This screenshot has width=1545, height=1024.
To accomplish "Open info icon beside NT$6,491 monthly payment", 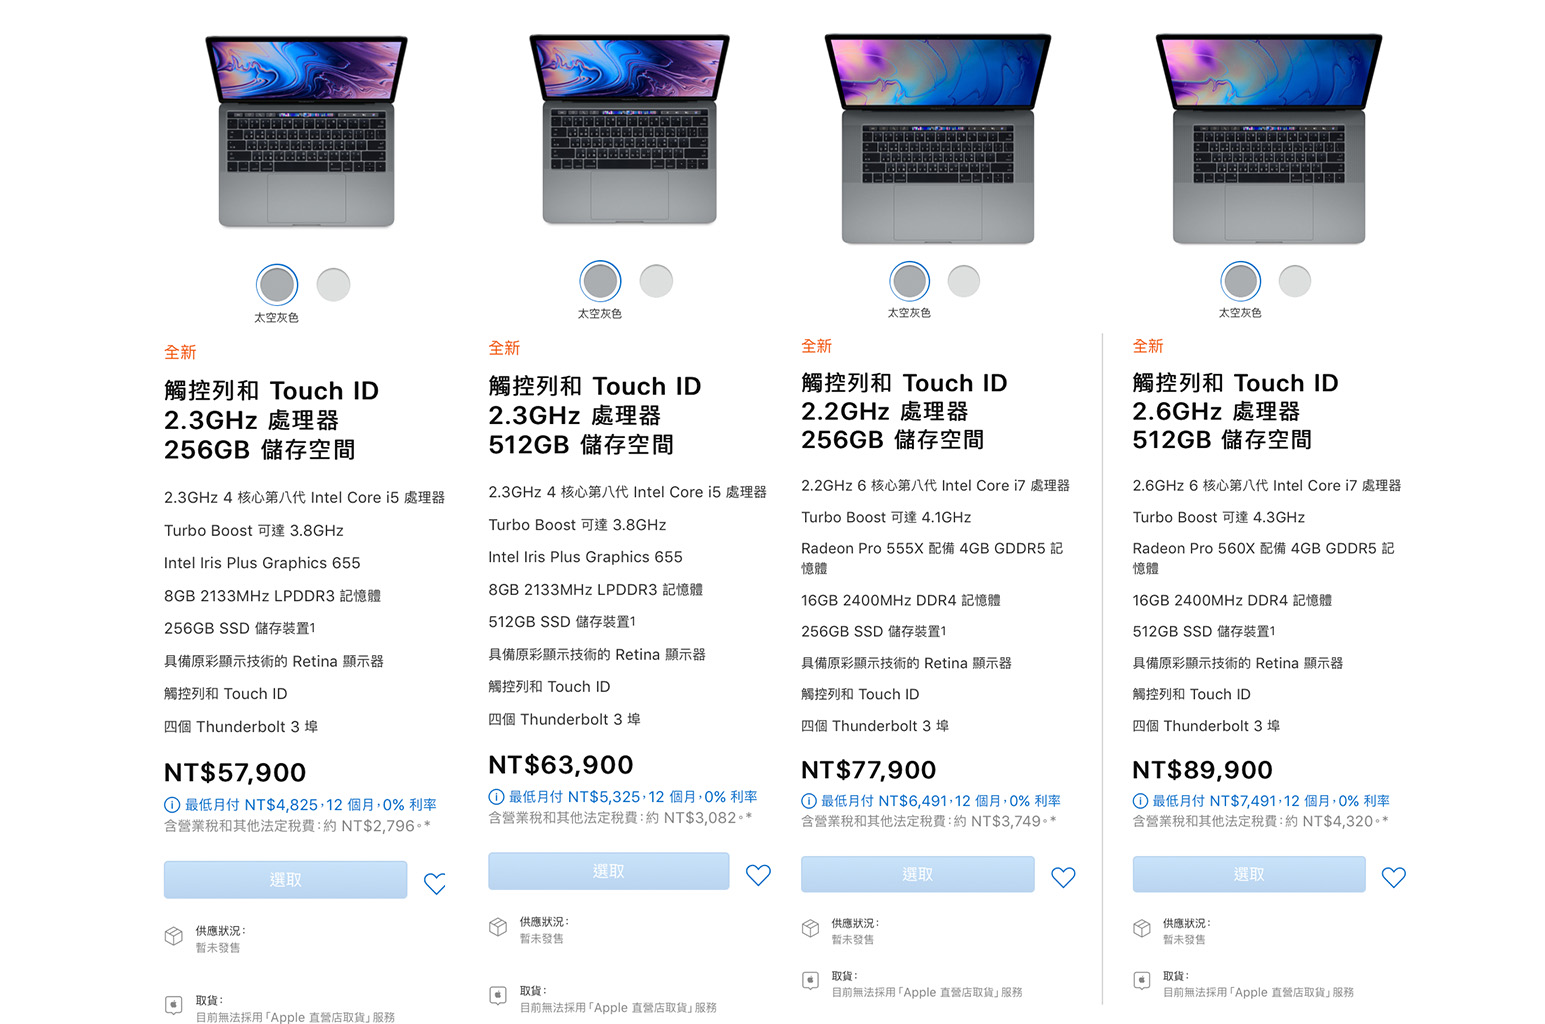I will (x=809, y=801).
